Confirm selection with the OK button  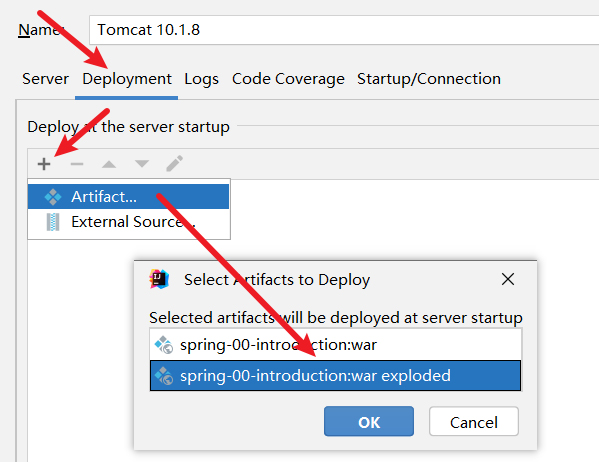[x=369, y=421]
